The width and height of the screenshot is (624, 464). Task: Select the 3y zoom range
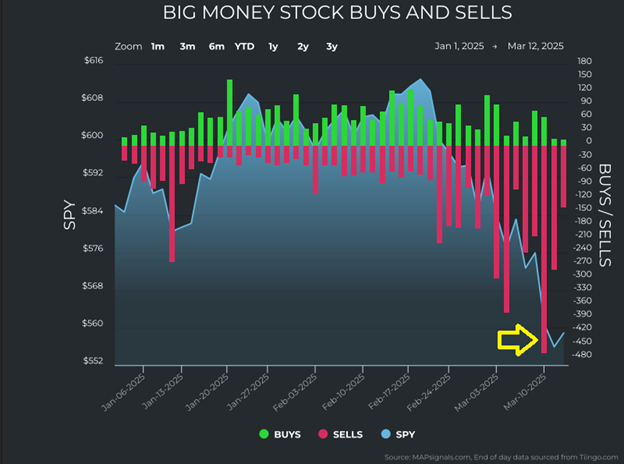click(x=331, y=46)
